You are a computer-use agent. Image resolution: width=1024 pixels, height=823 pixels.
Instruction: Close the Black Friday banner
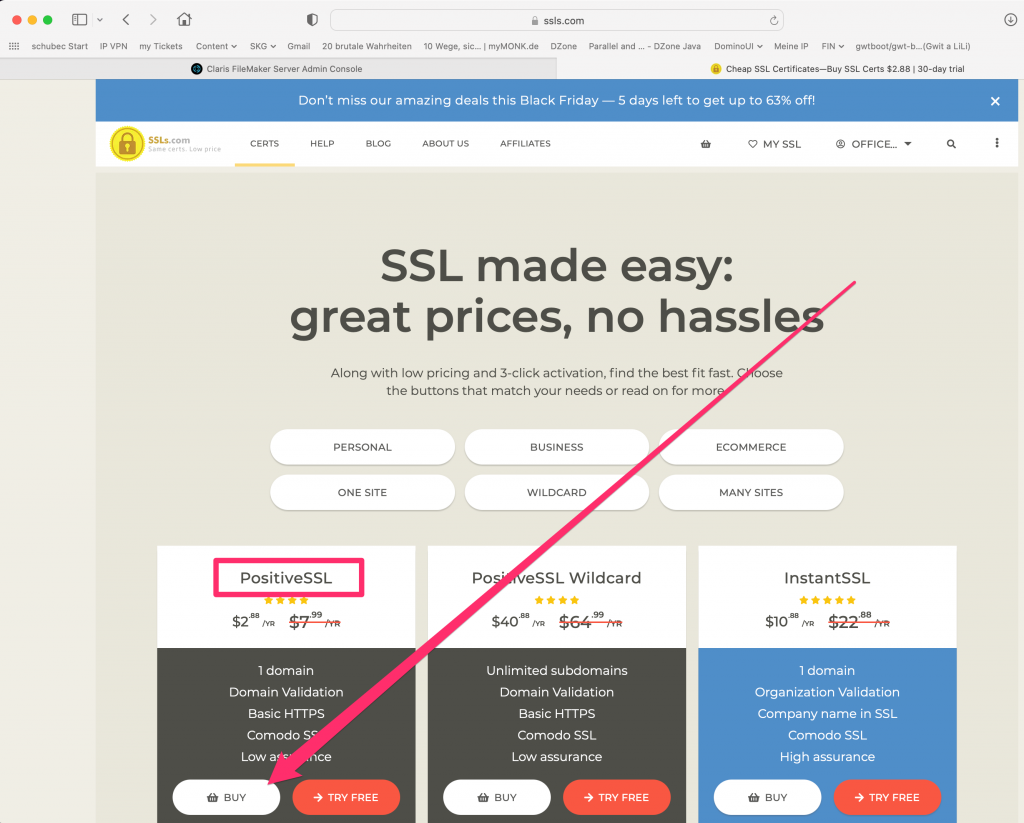(995, 101)
